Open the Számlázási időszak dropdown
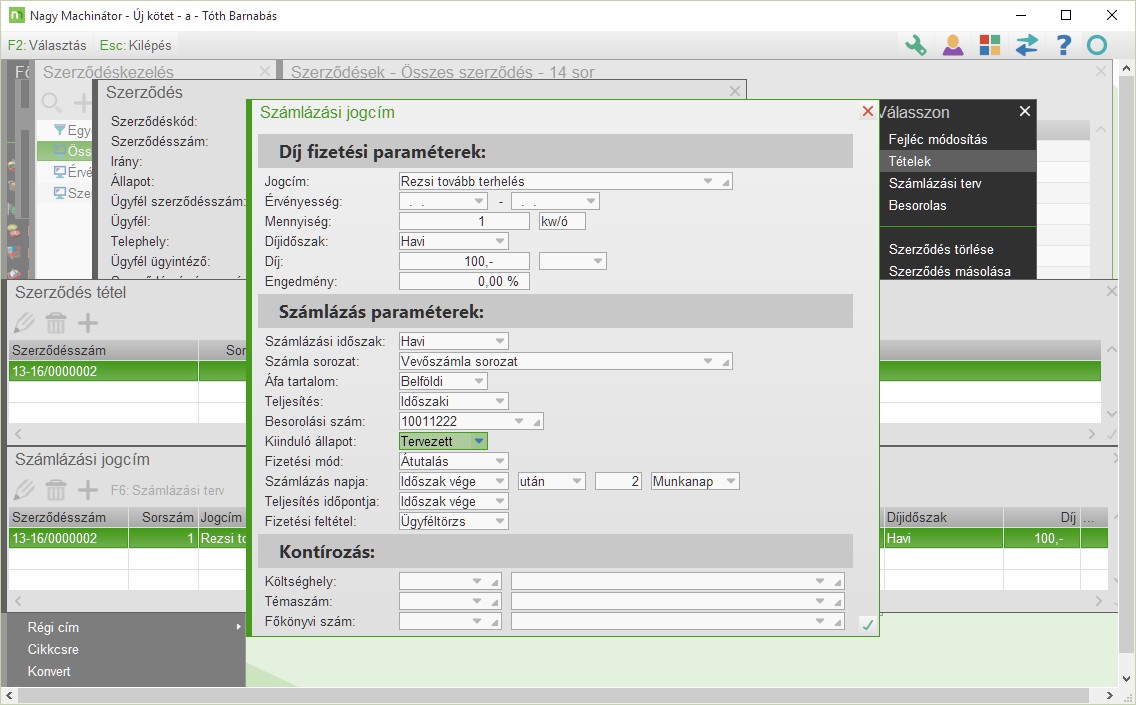This screenshot has height=705, width=1136. click(500, 341)
